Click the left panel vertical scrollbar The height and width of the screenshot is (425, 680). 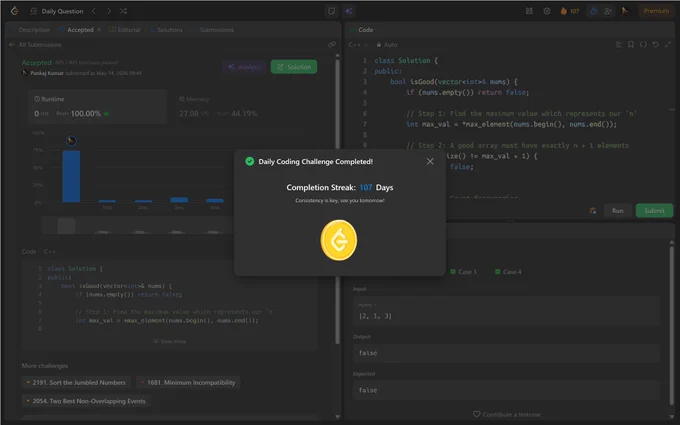click(337, 201)
